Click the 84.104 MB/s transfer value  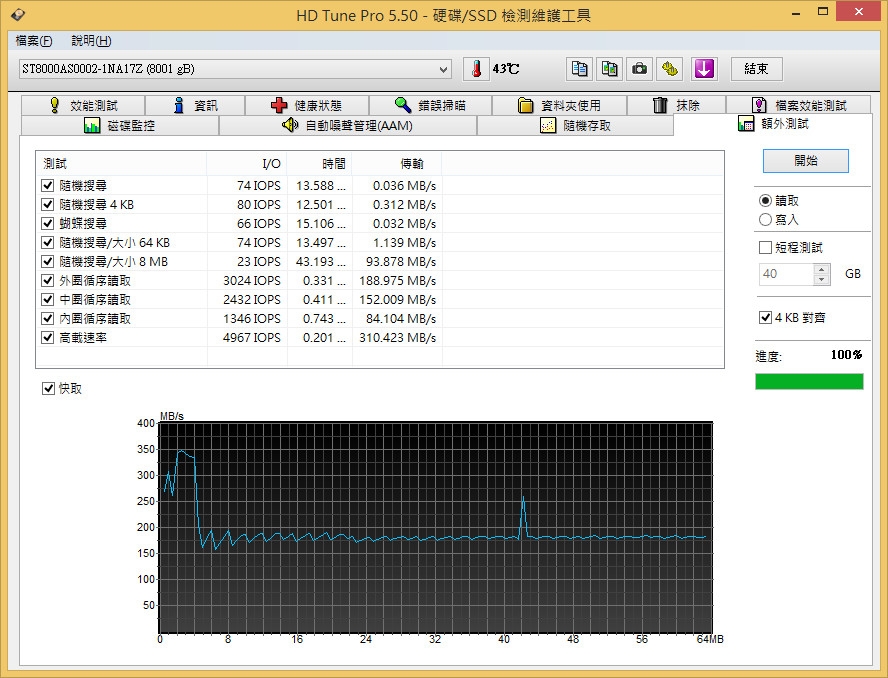[401, 319]
